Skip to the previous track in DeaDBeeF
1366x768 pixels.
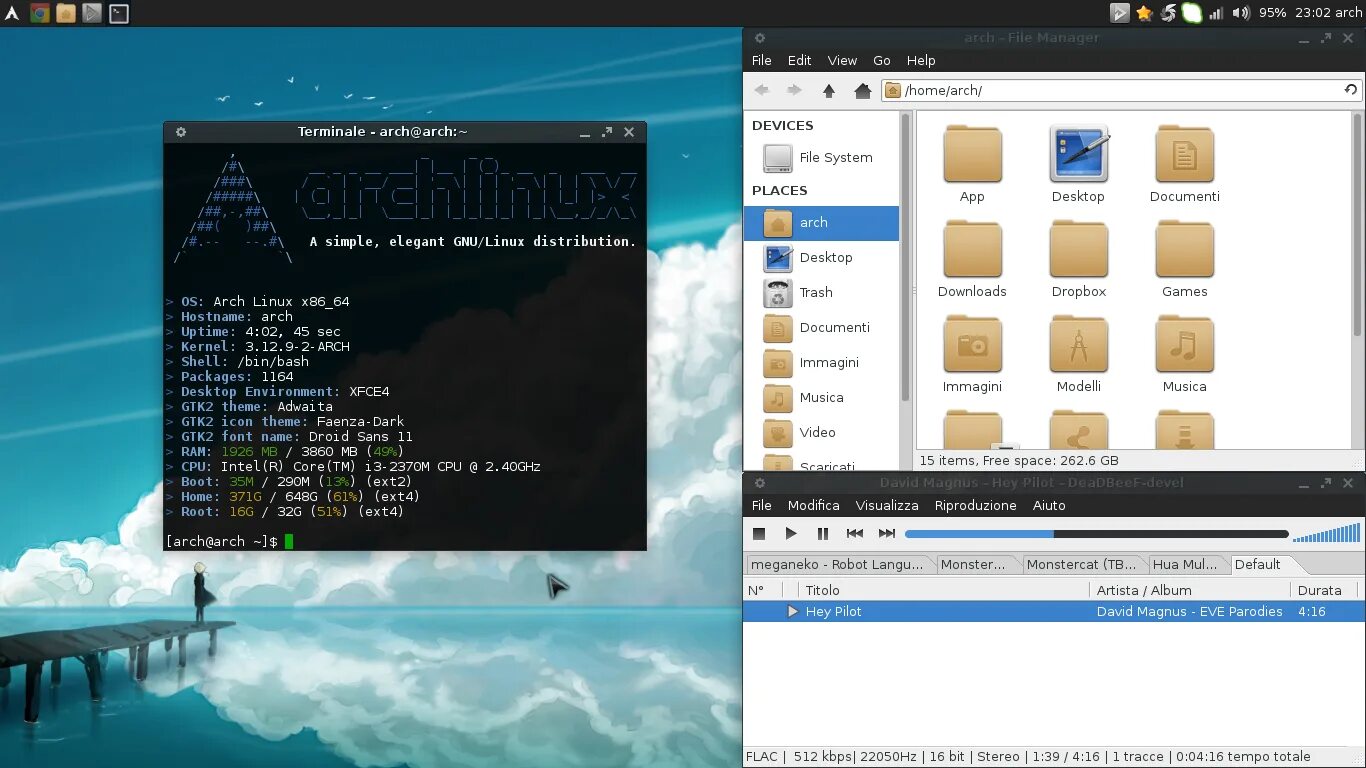click(x=855, y=534)
